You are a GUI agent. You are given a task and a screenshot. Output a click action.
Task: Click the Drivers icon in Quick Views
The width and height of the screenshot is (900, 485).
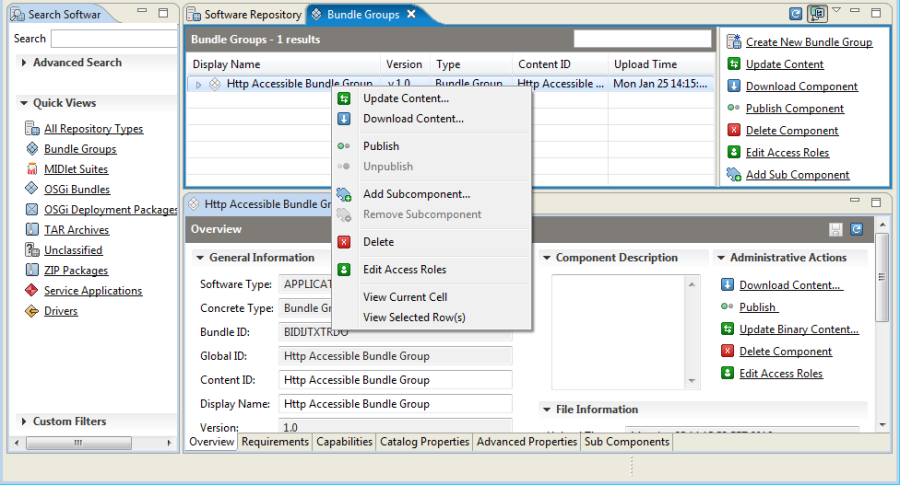[32, 311]
